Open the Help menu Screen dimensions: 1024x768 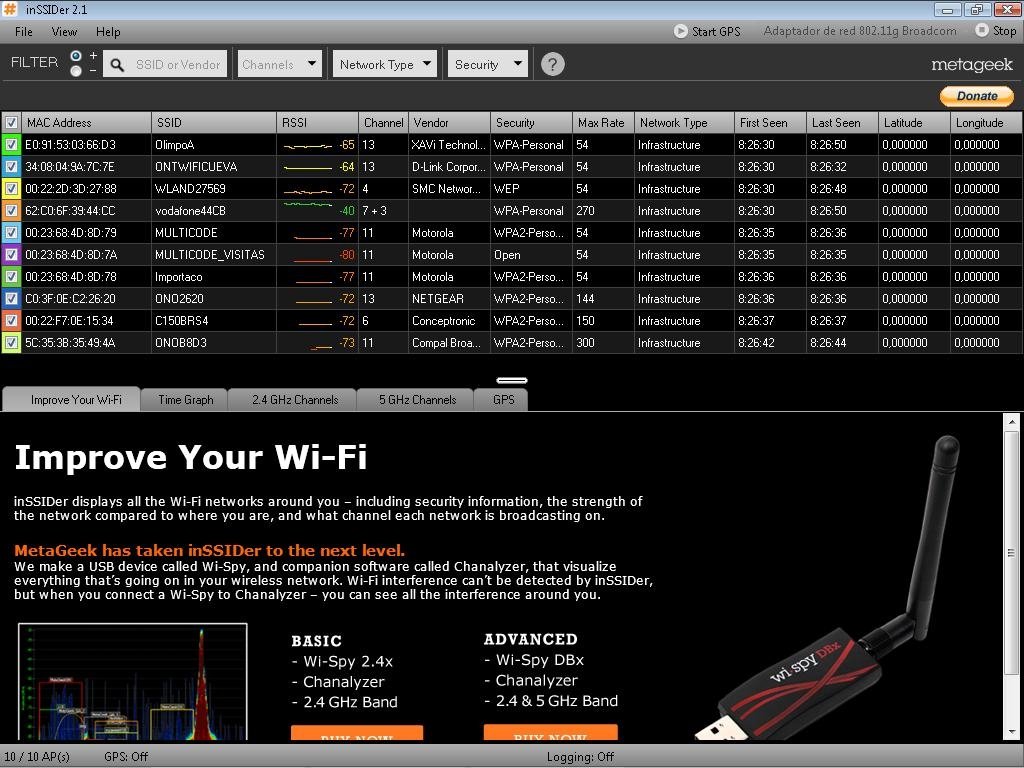[108, 31]
